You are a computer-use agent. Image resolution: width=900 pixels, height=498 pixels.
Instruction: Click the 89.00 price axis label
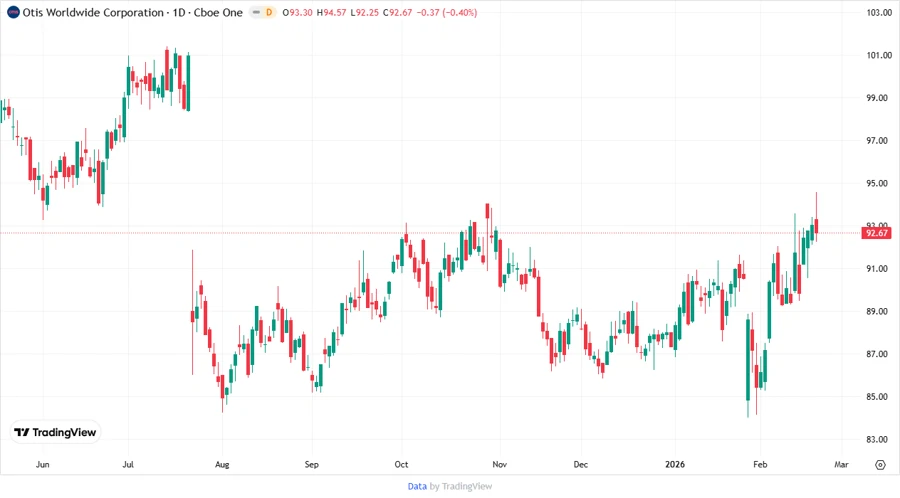pos(876,311)
